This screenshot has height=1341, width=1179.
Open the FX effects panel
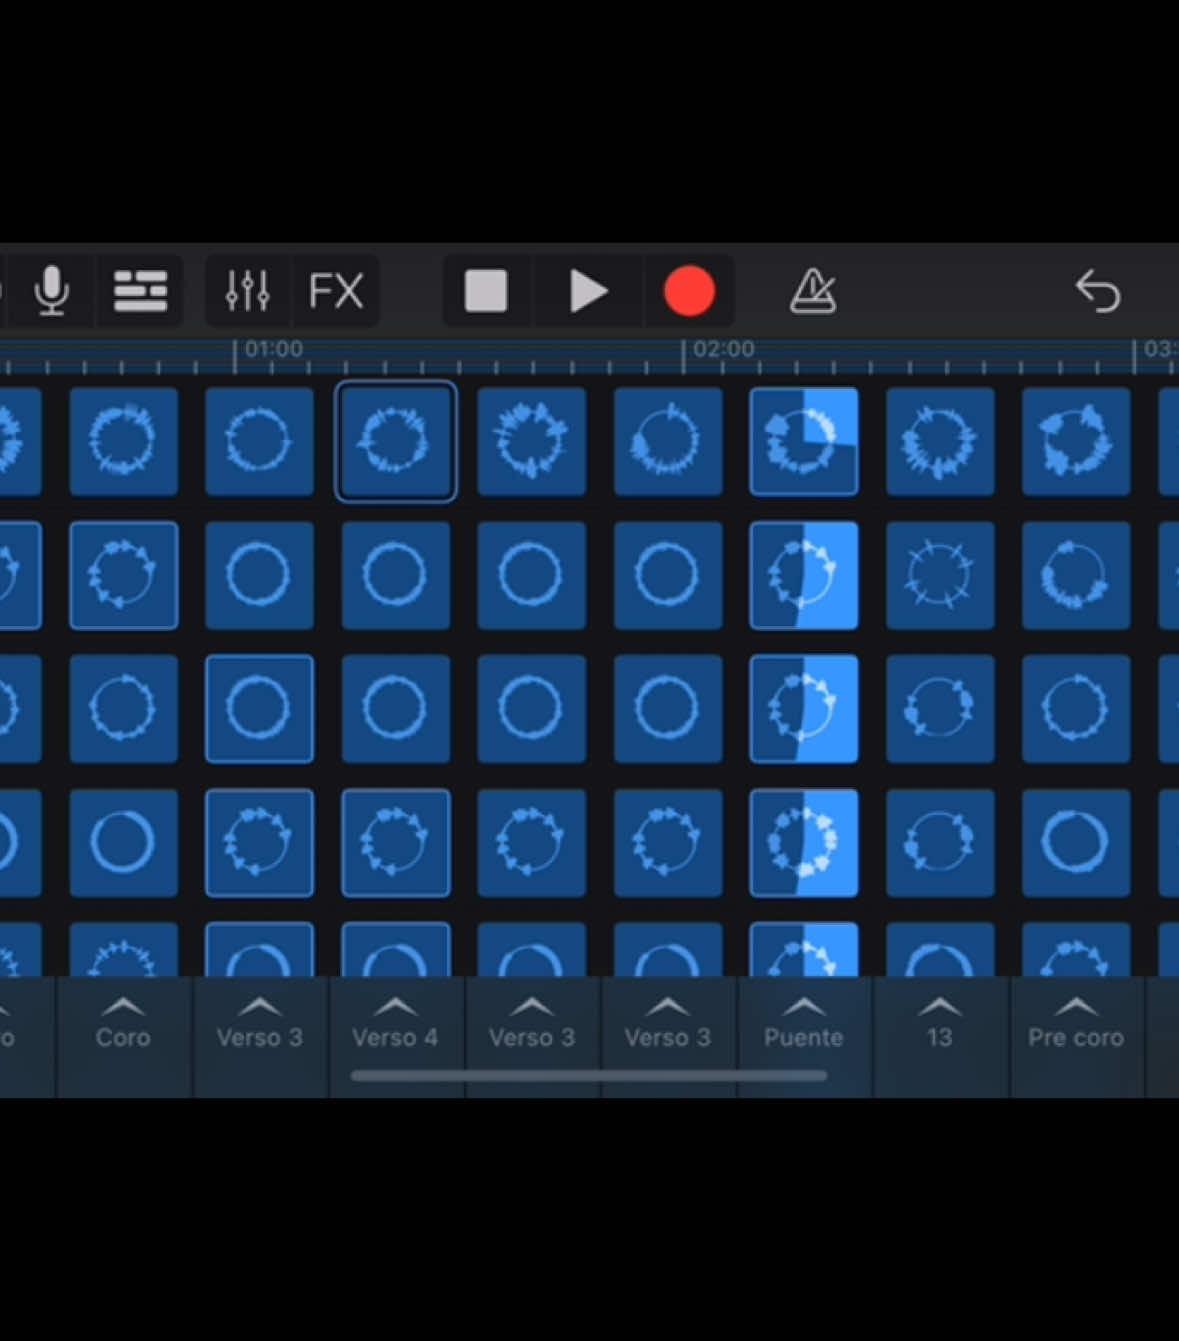[x=335, y=292]
